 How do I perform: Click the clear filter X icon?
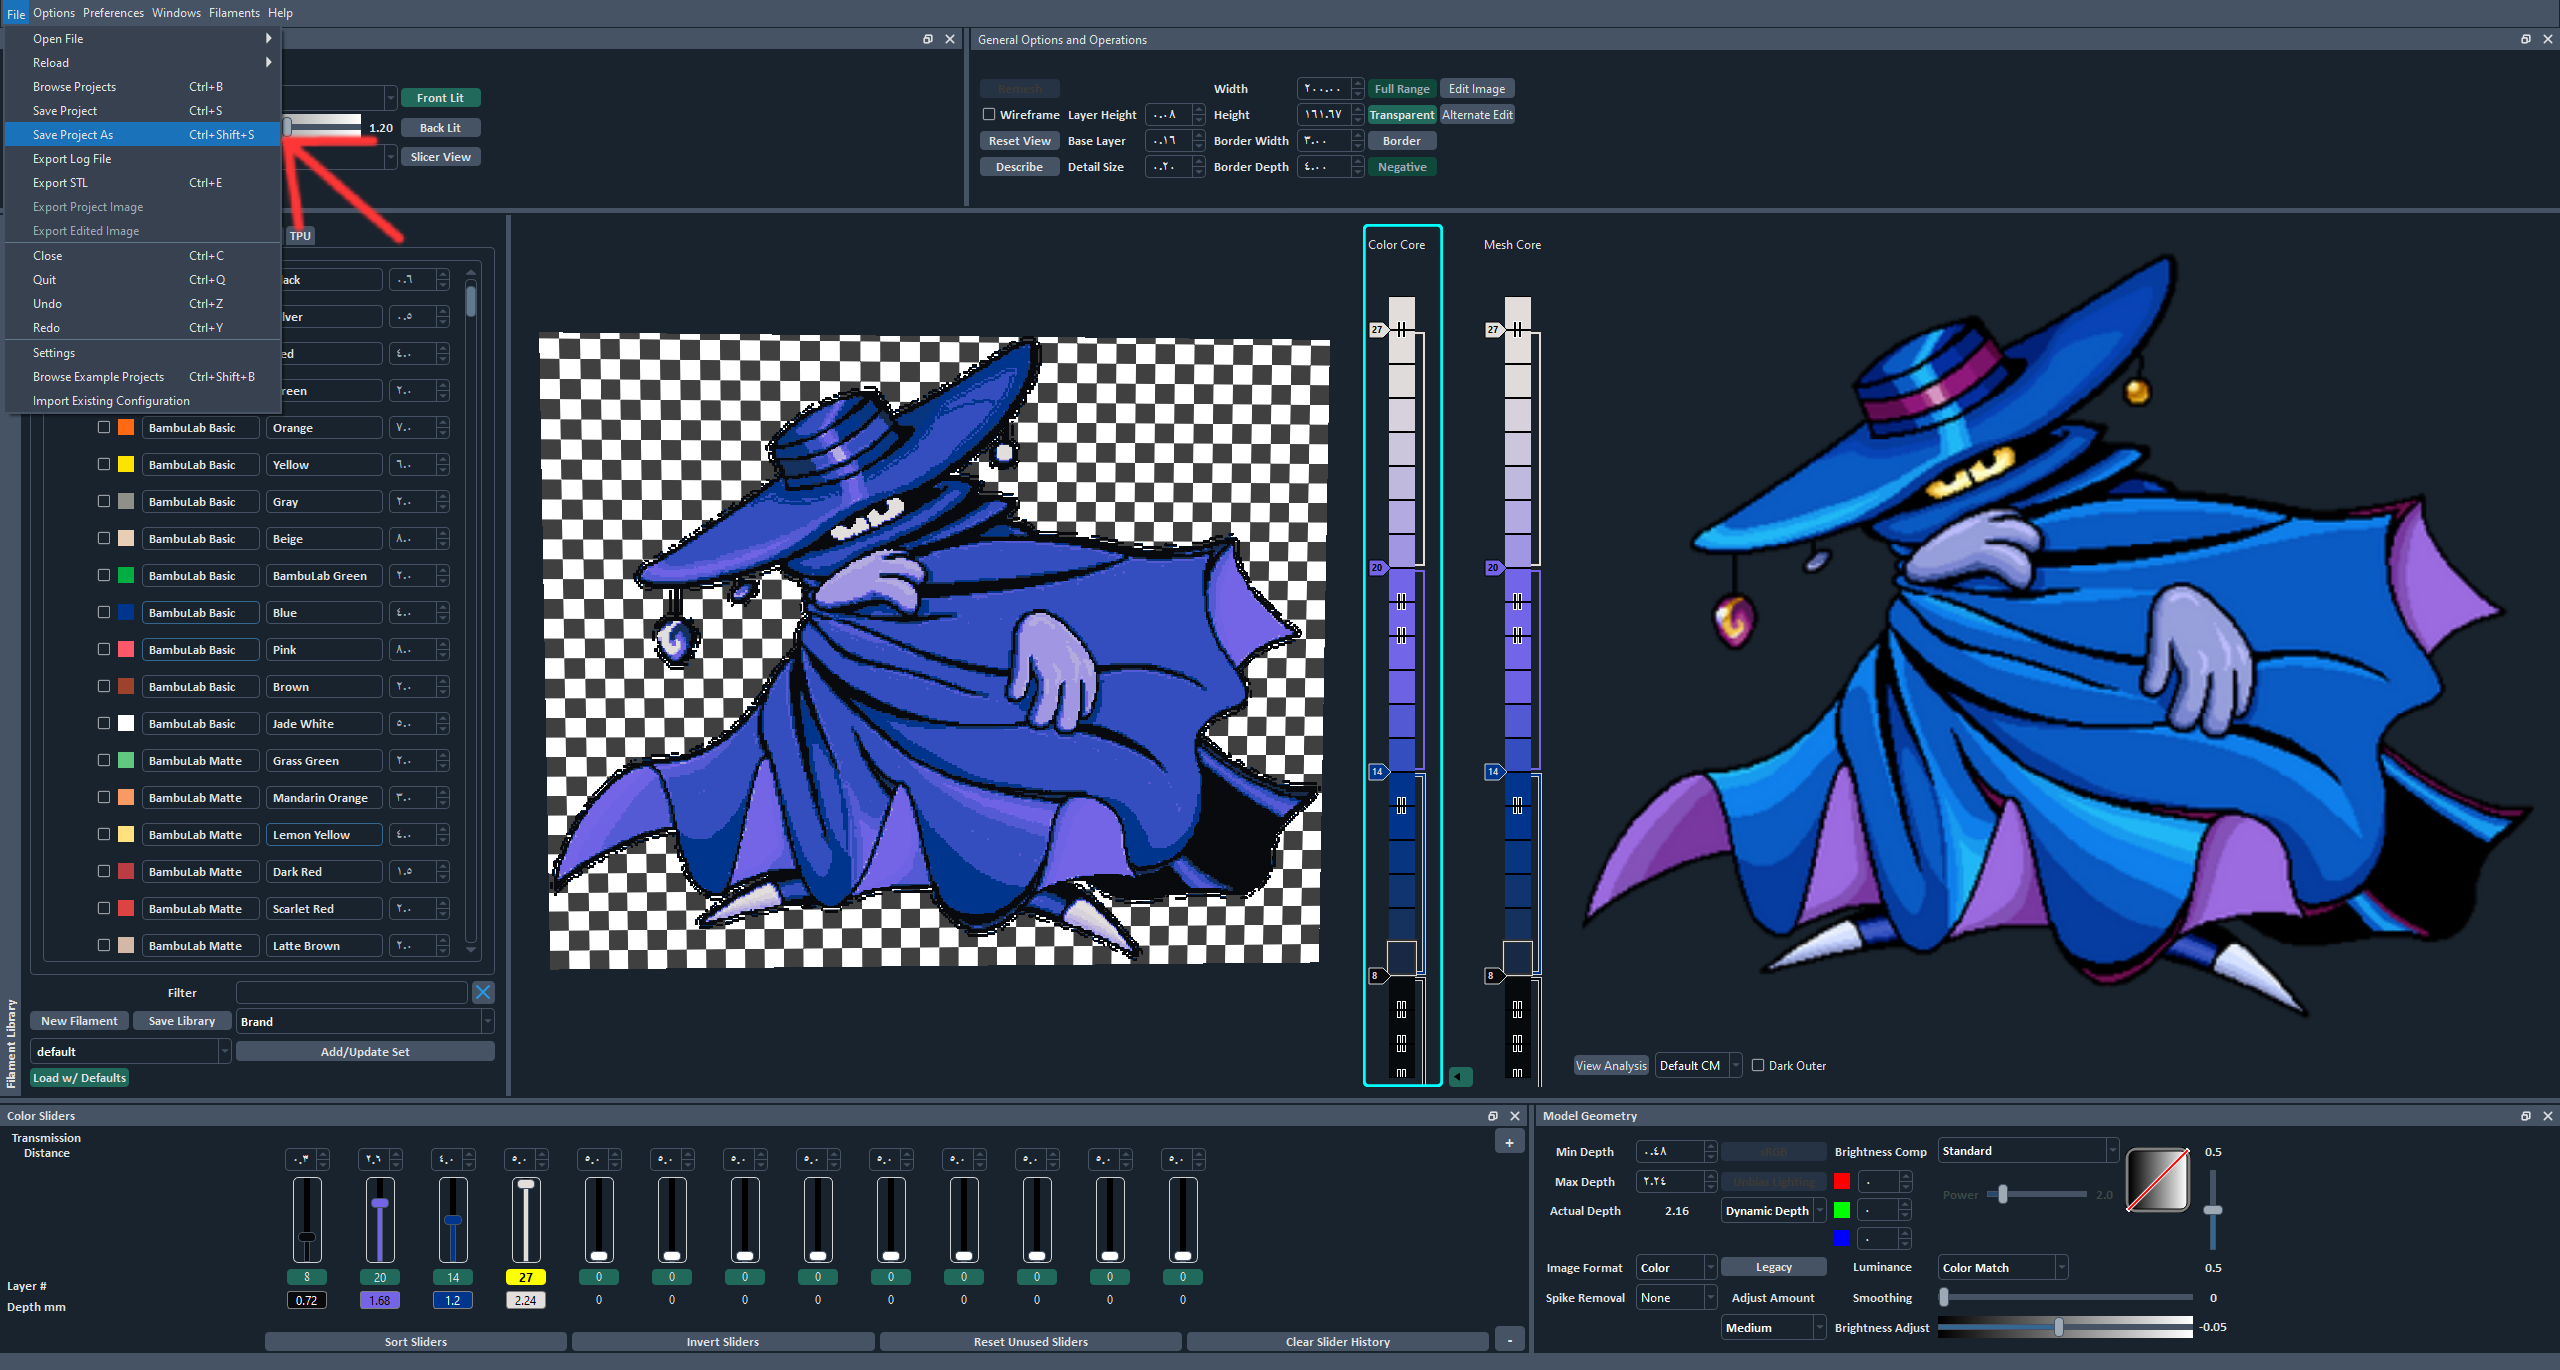coord(483,992)
